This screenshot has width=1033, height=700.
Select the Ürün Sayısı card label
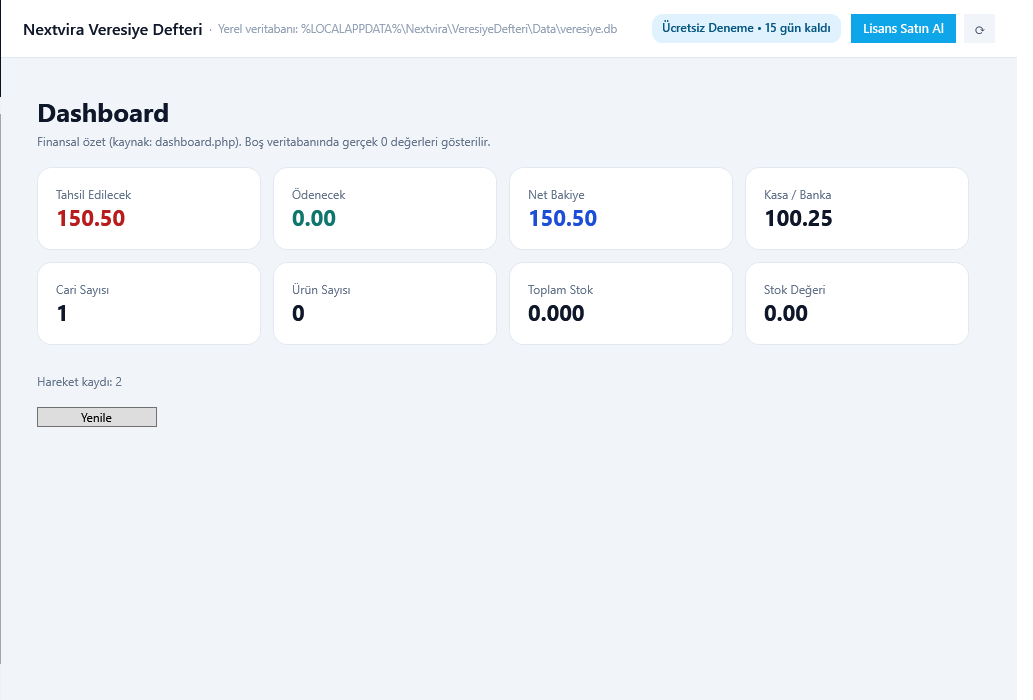321,290
